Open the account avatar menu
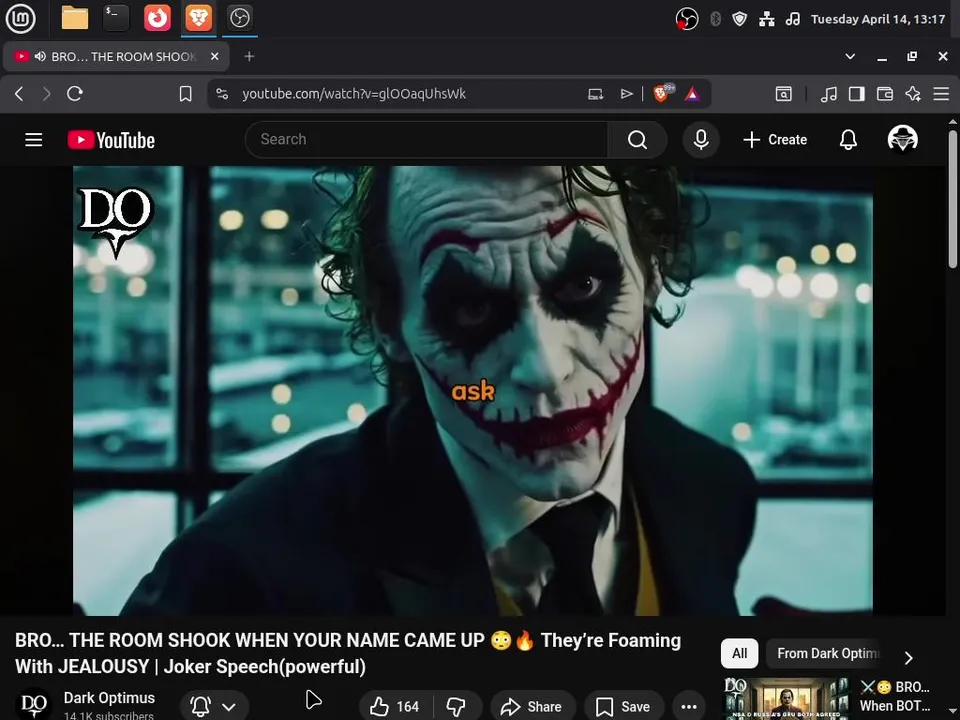The height and width of the screenshot is (720, 960). 902,139
